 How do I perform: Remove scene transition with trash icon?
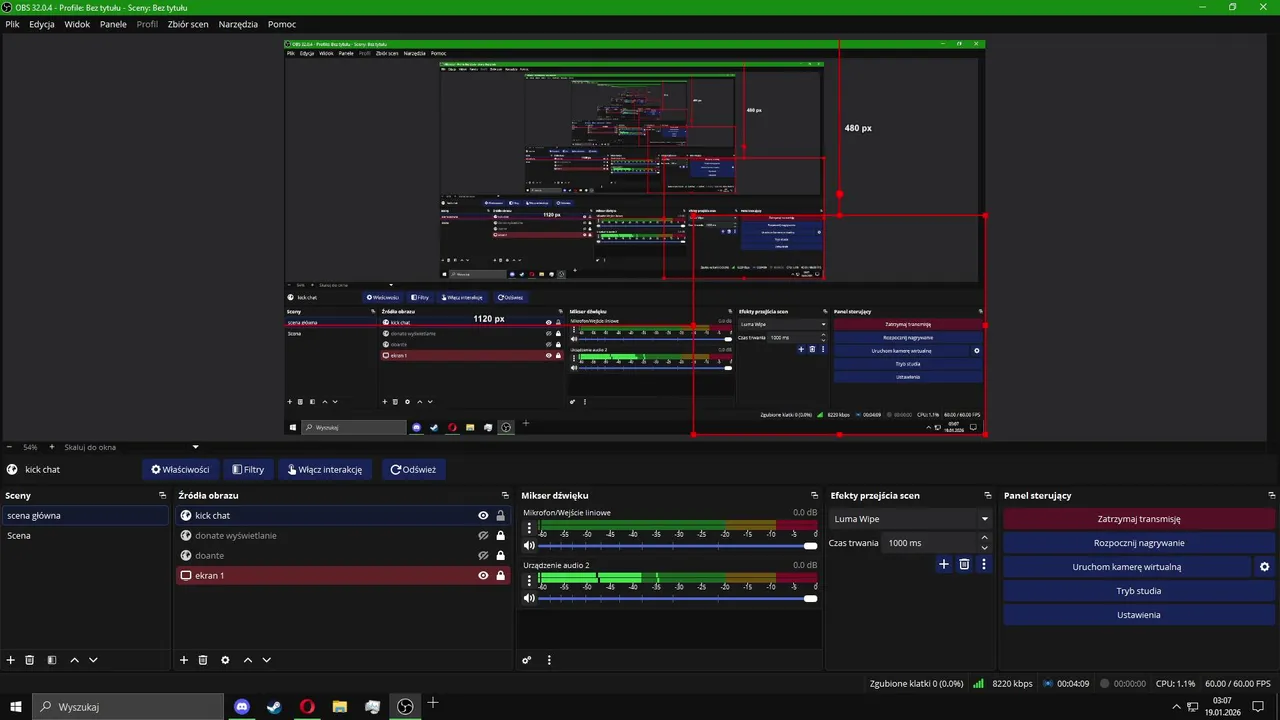coord(964,564)
